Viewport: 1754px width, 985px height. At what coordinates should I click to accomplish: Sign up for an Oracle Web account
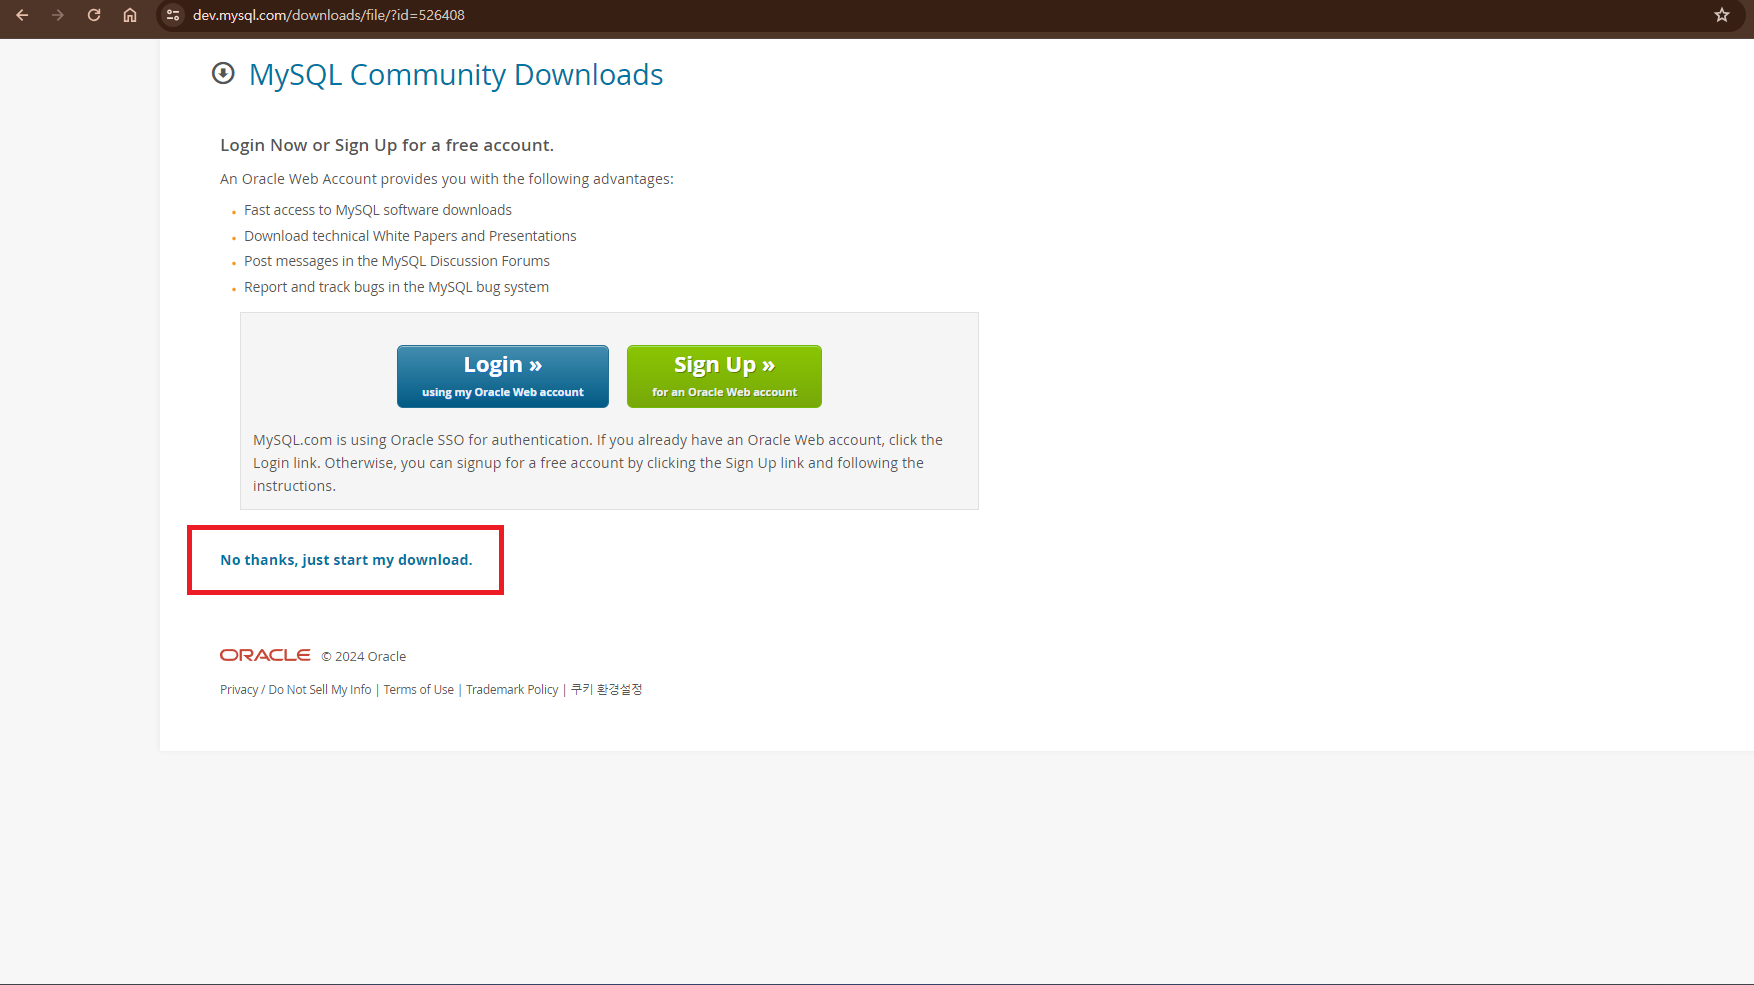pos(724,376)
